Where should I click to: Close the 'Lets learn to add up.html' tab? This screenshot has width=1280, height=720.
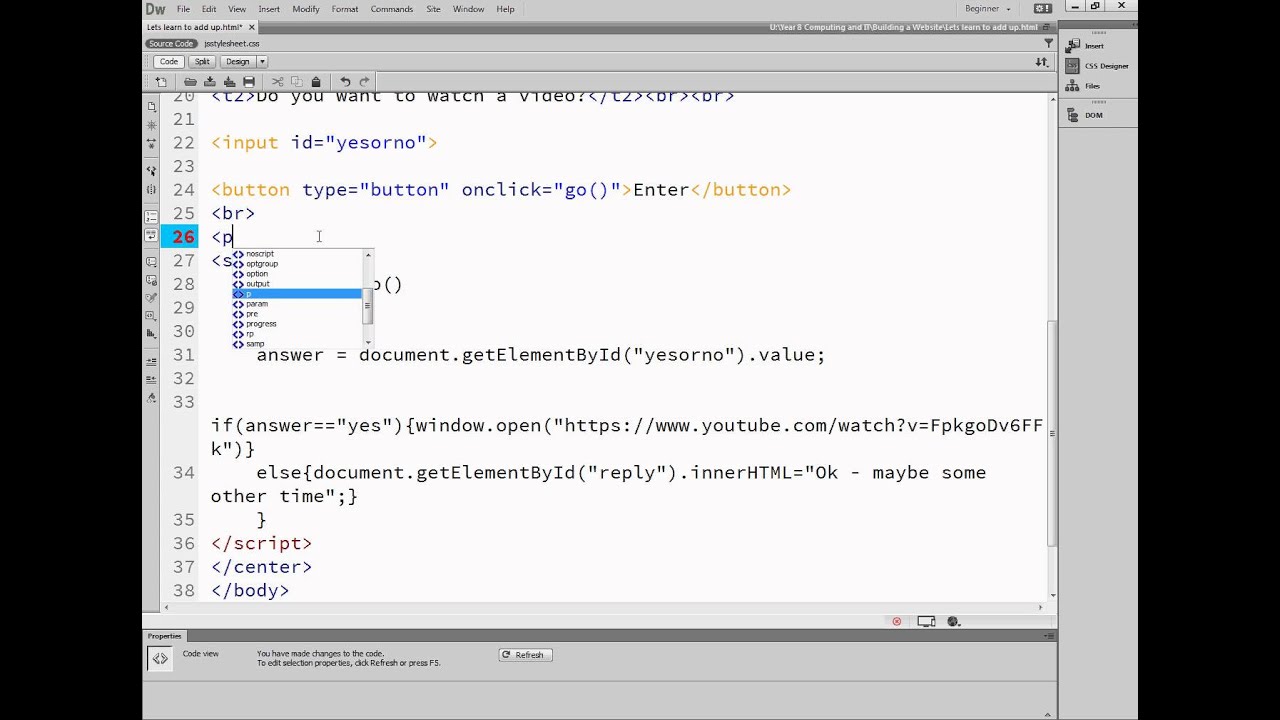[252, 27]
